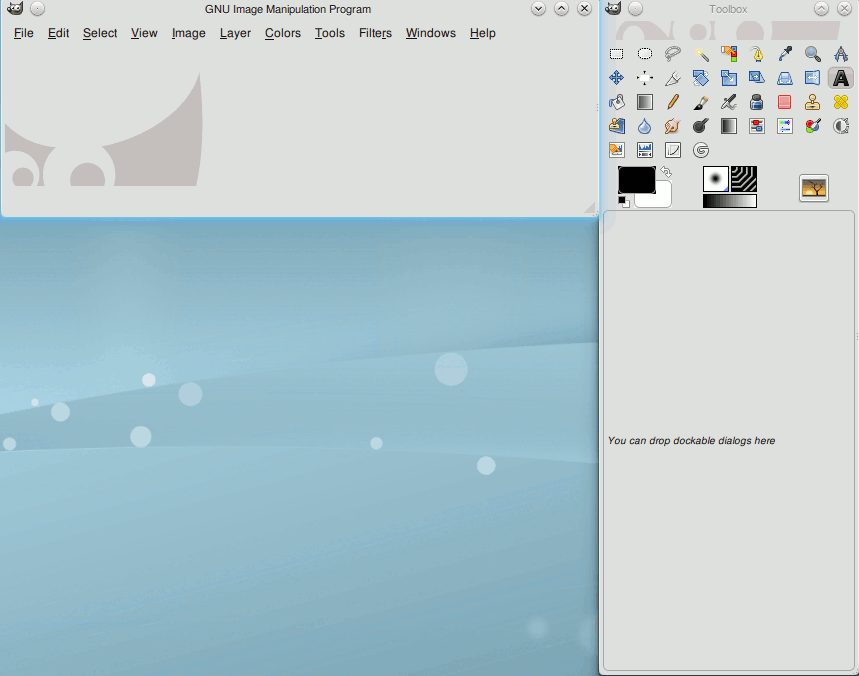Open the Windows menu
The image size is (859, 676).
431,33
